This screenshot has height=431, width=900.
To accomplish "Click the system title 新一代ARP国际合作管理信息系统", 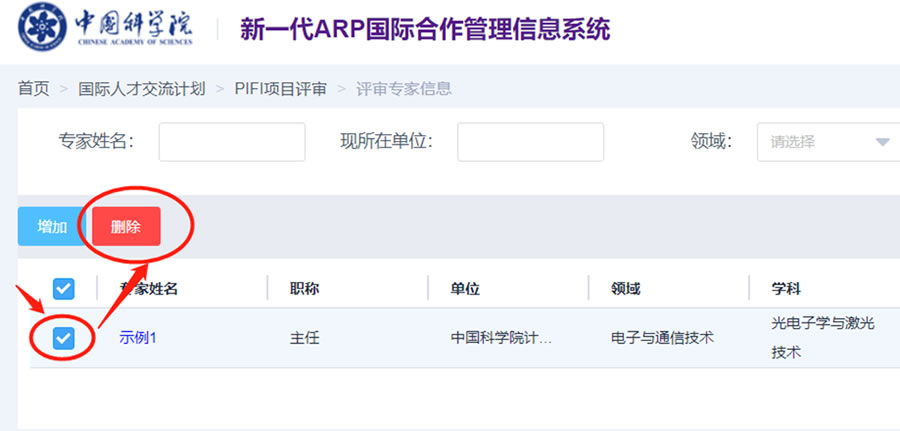I will (425, 30).
